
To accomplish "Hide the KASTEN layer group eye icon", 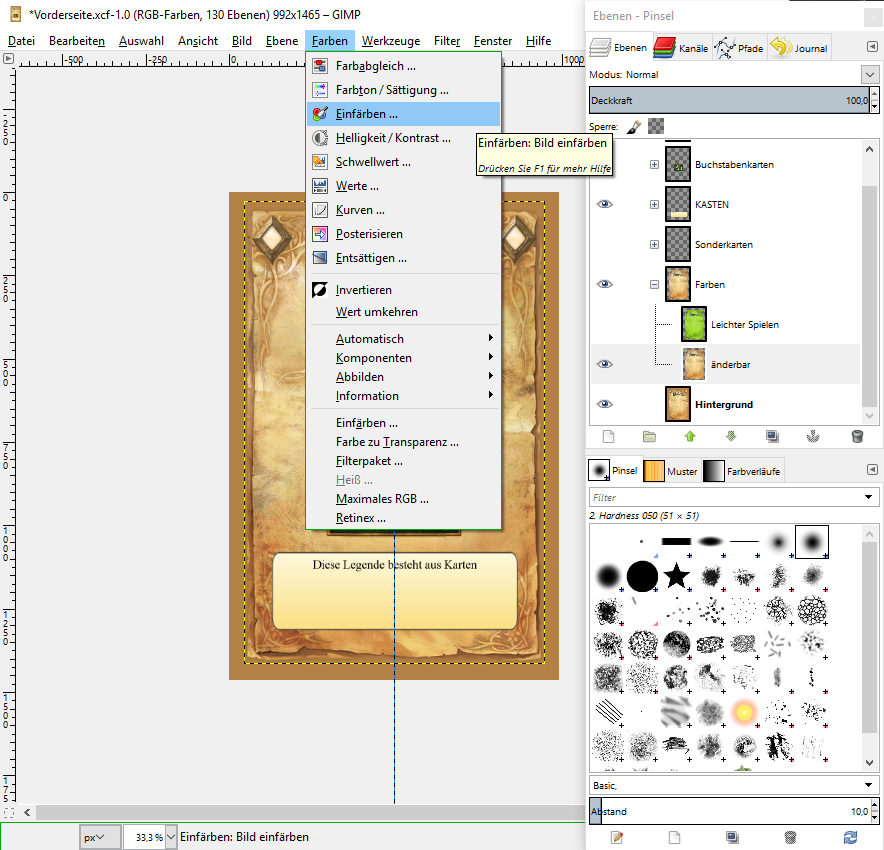I will point(604,204).
